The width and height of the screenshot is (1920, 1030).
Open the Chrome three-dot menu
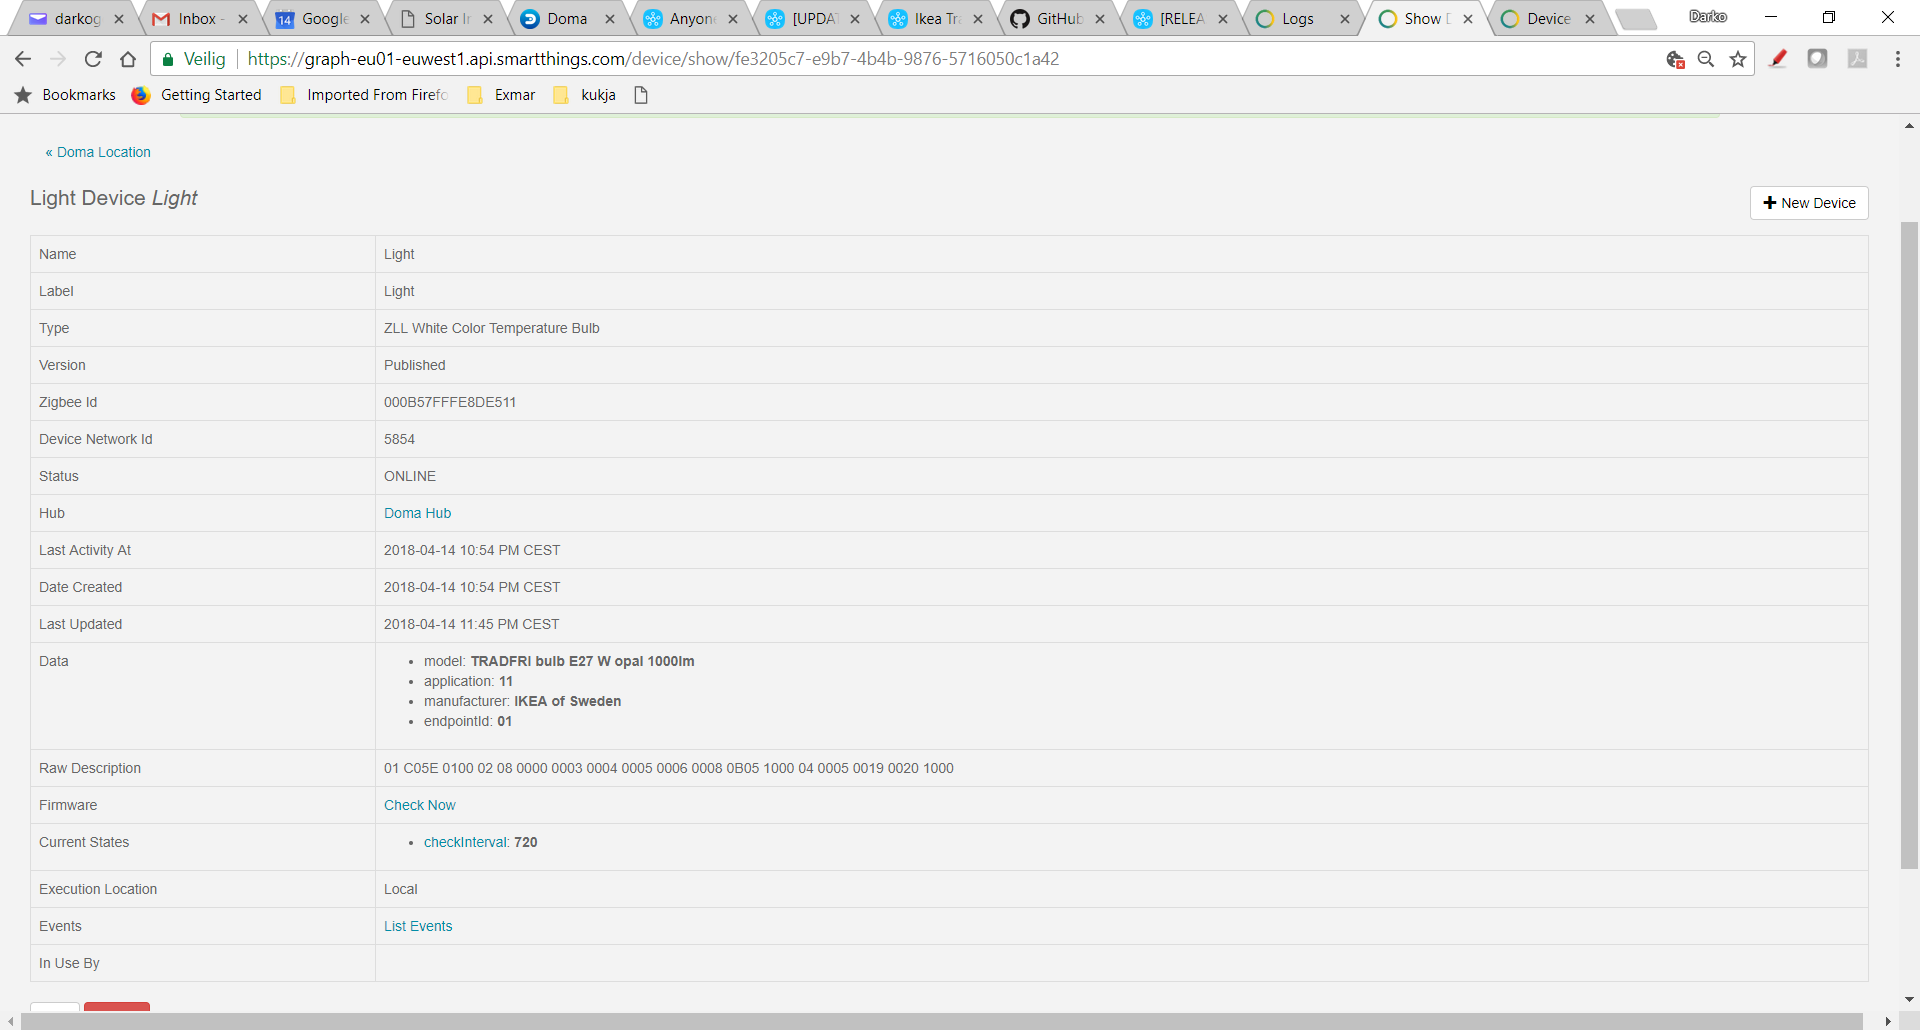[1898, 59]
